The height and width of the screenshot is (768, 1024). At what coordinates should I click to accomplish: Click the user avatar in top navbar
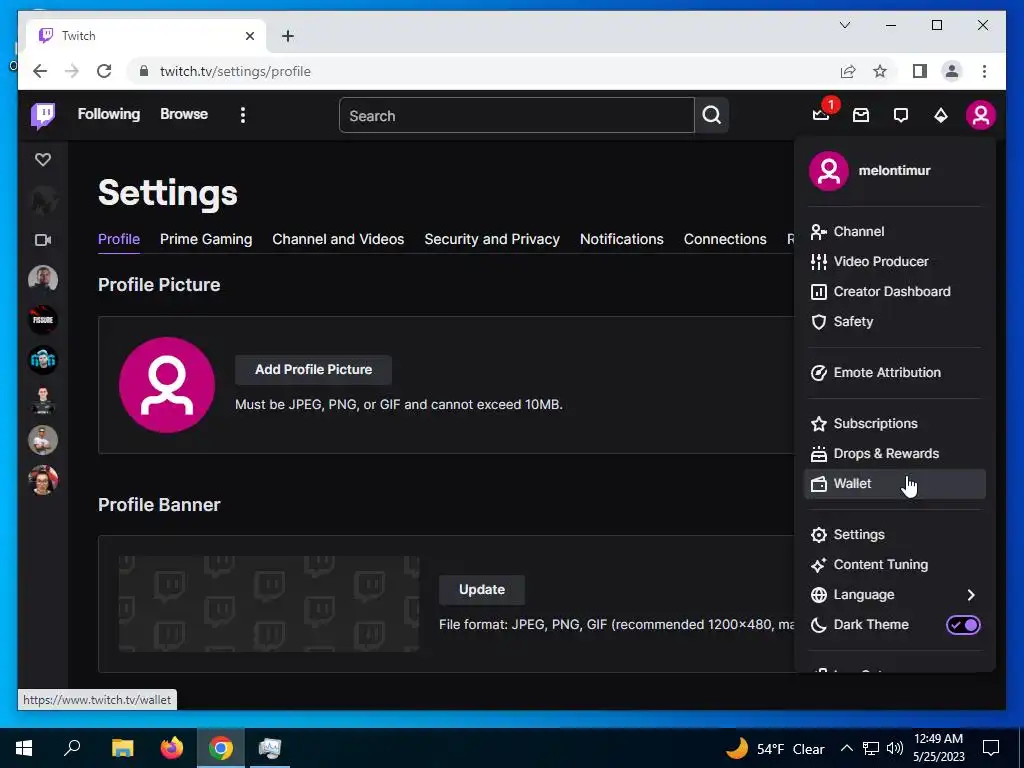click(980, 115)
